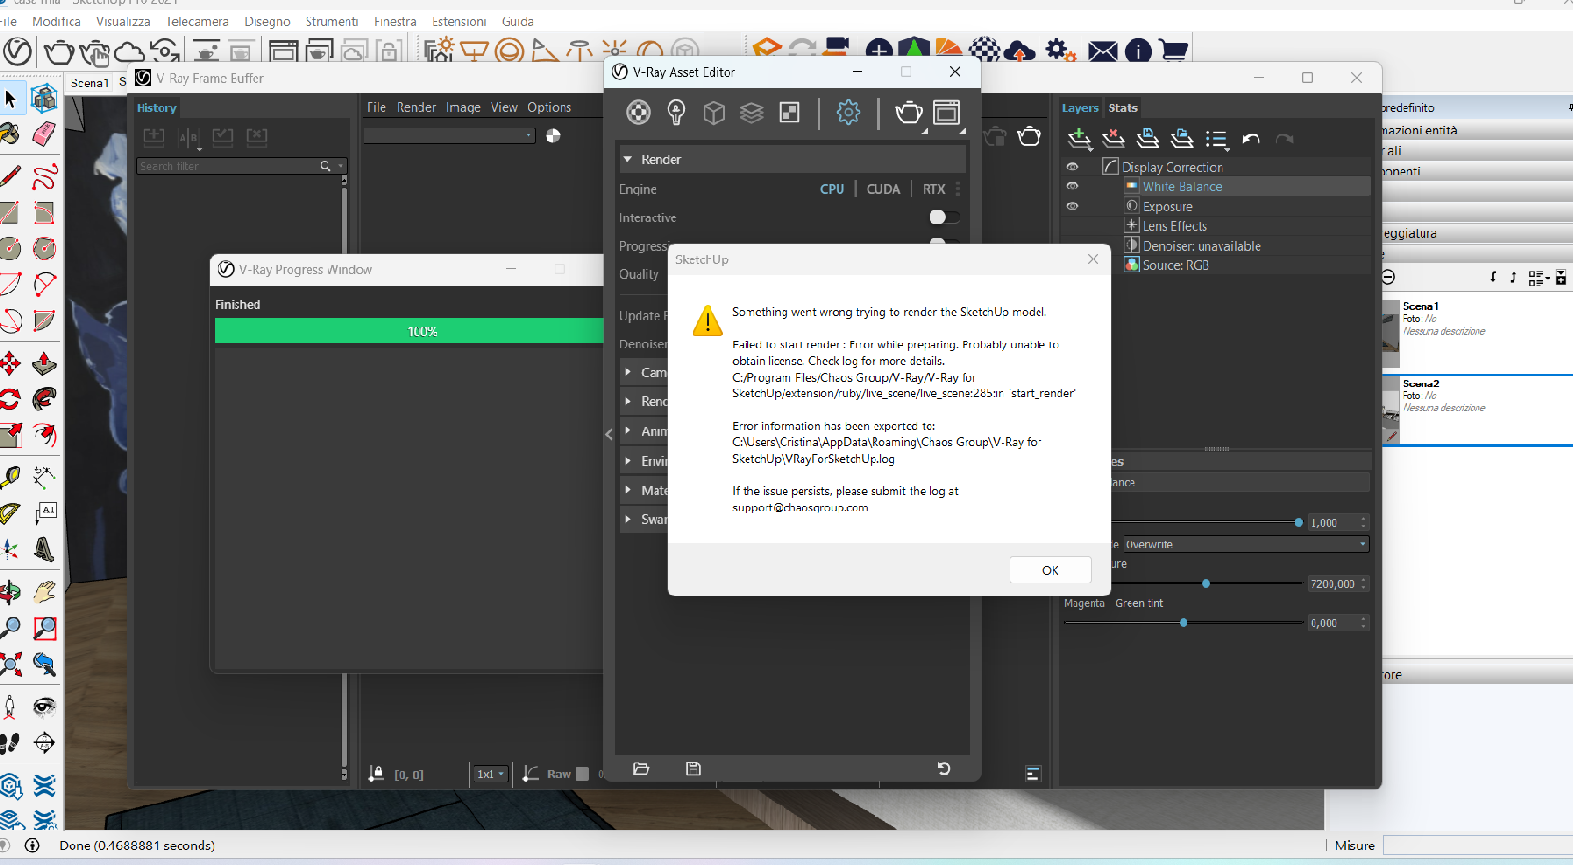1573x865 pixels.
Task: Select the Orbit tool in left toolbar
Action: point(10,592)
